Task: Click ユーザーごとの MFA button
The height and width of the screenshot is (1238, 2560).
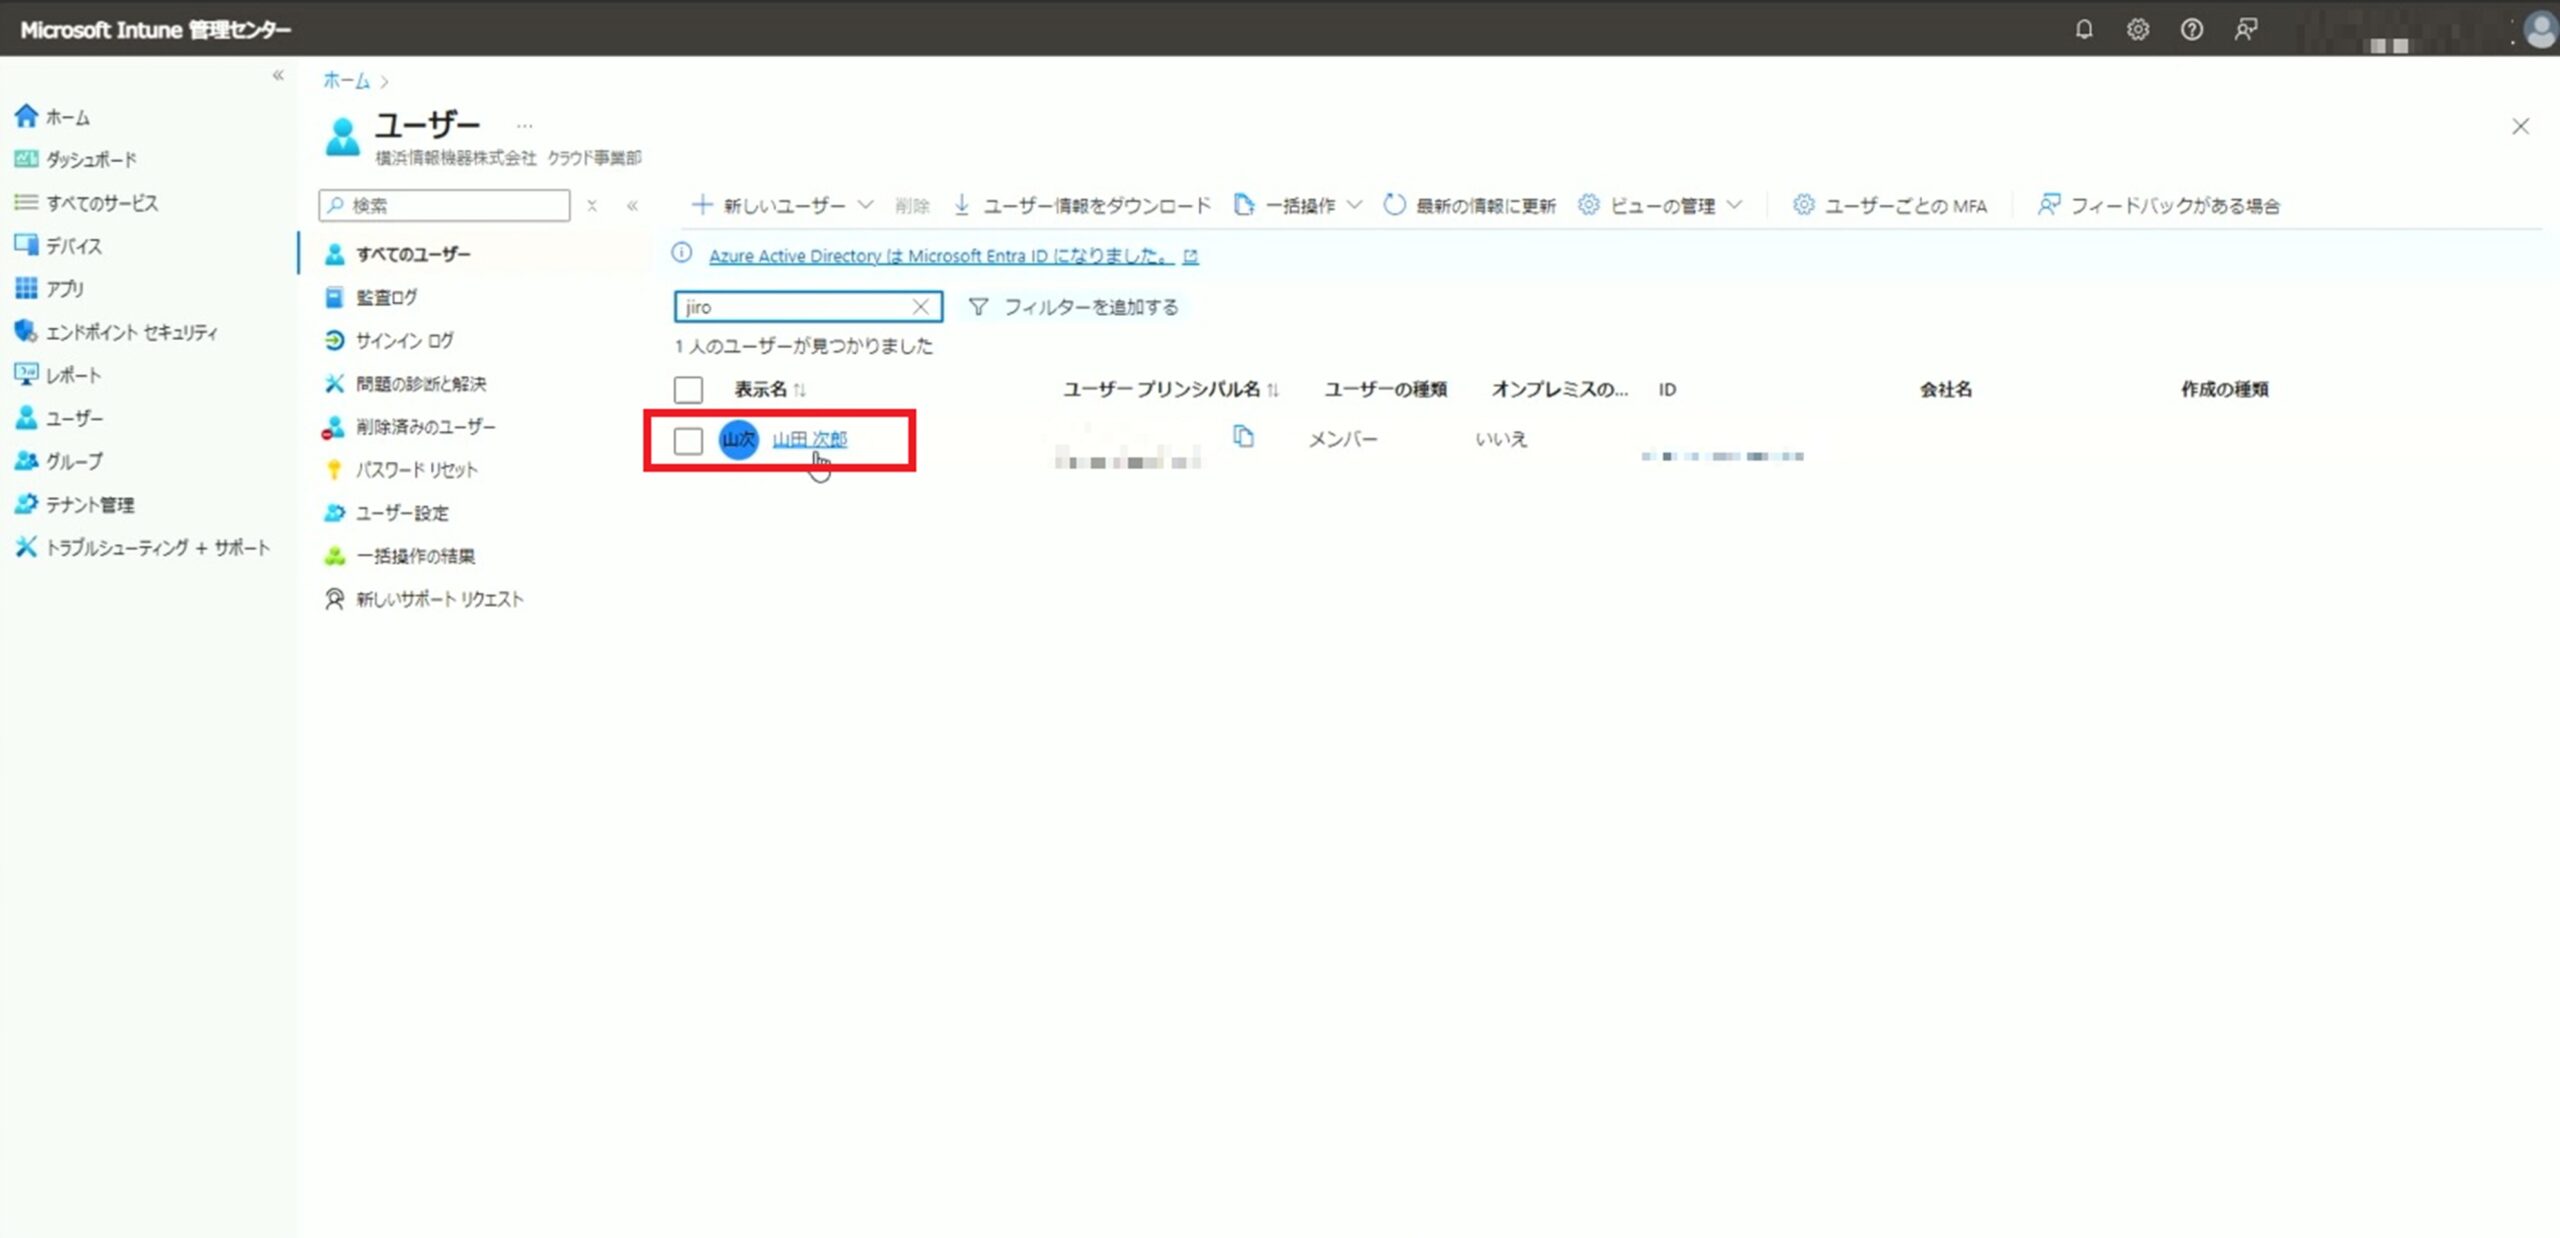Action: pos(1890,205)
